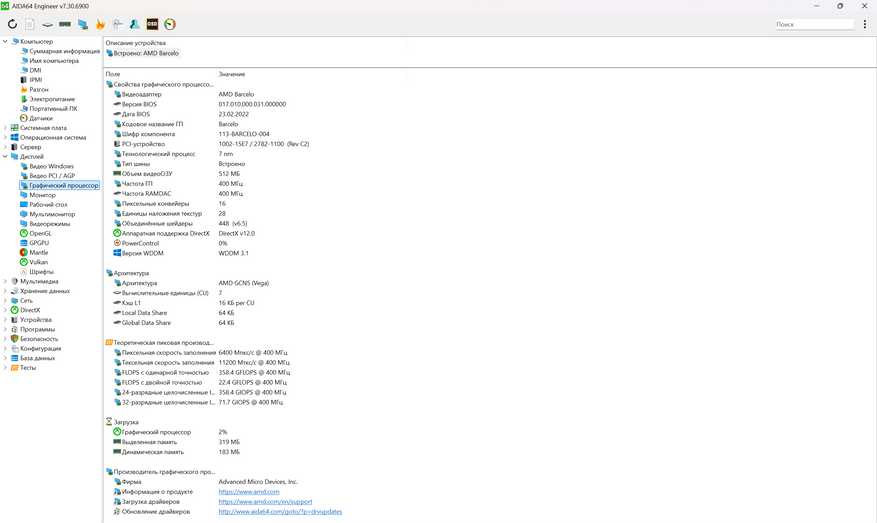Open Рабочий стол tree item
The width and height of the screenshot is (877, 523).
[x=48, y=204]
